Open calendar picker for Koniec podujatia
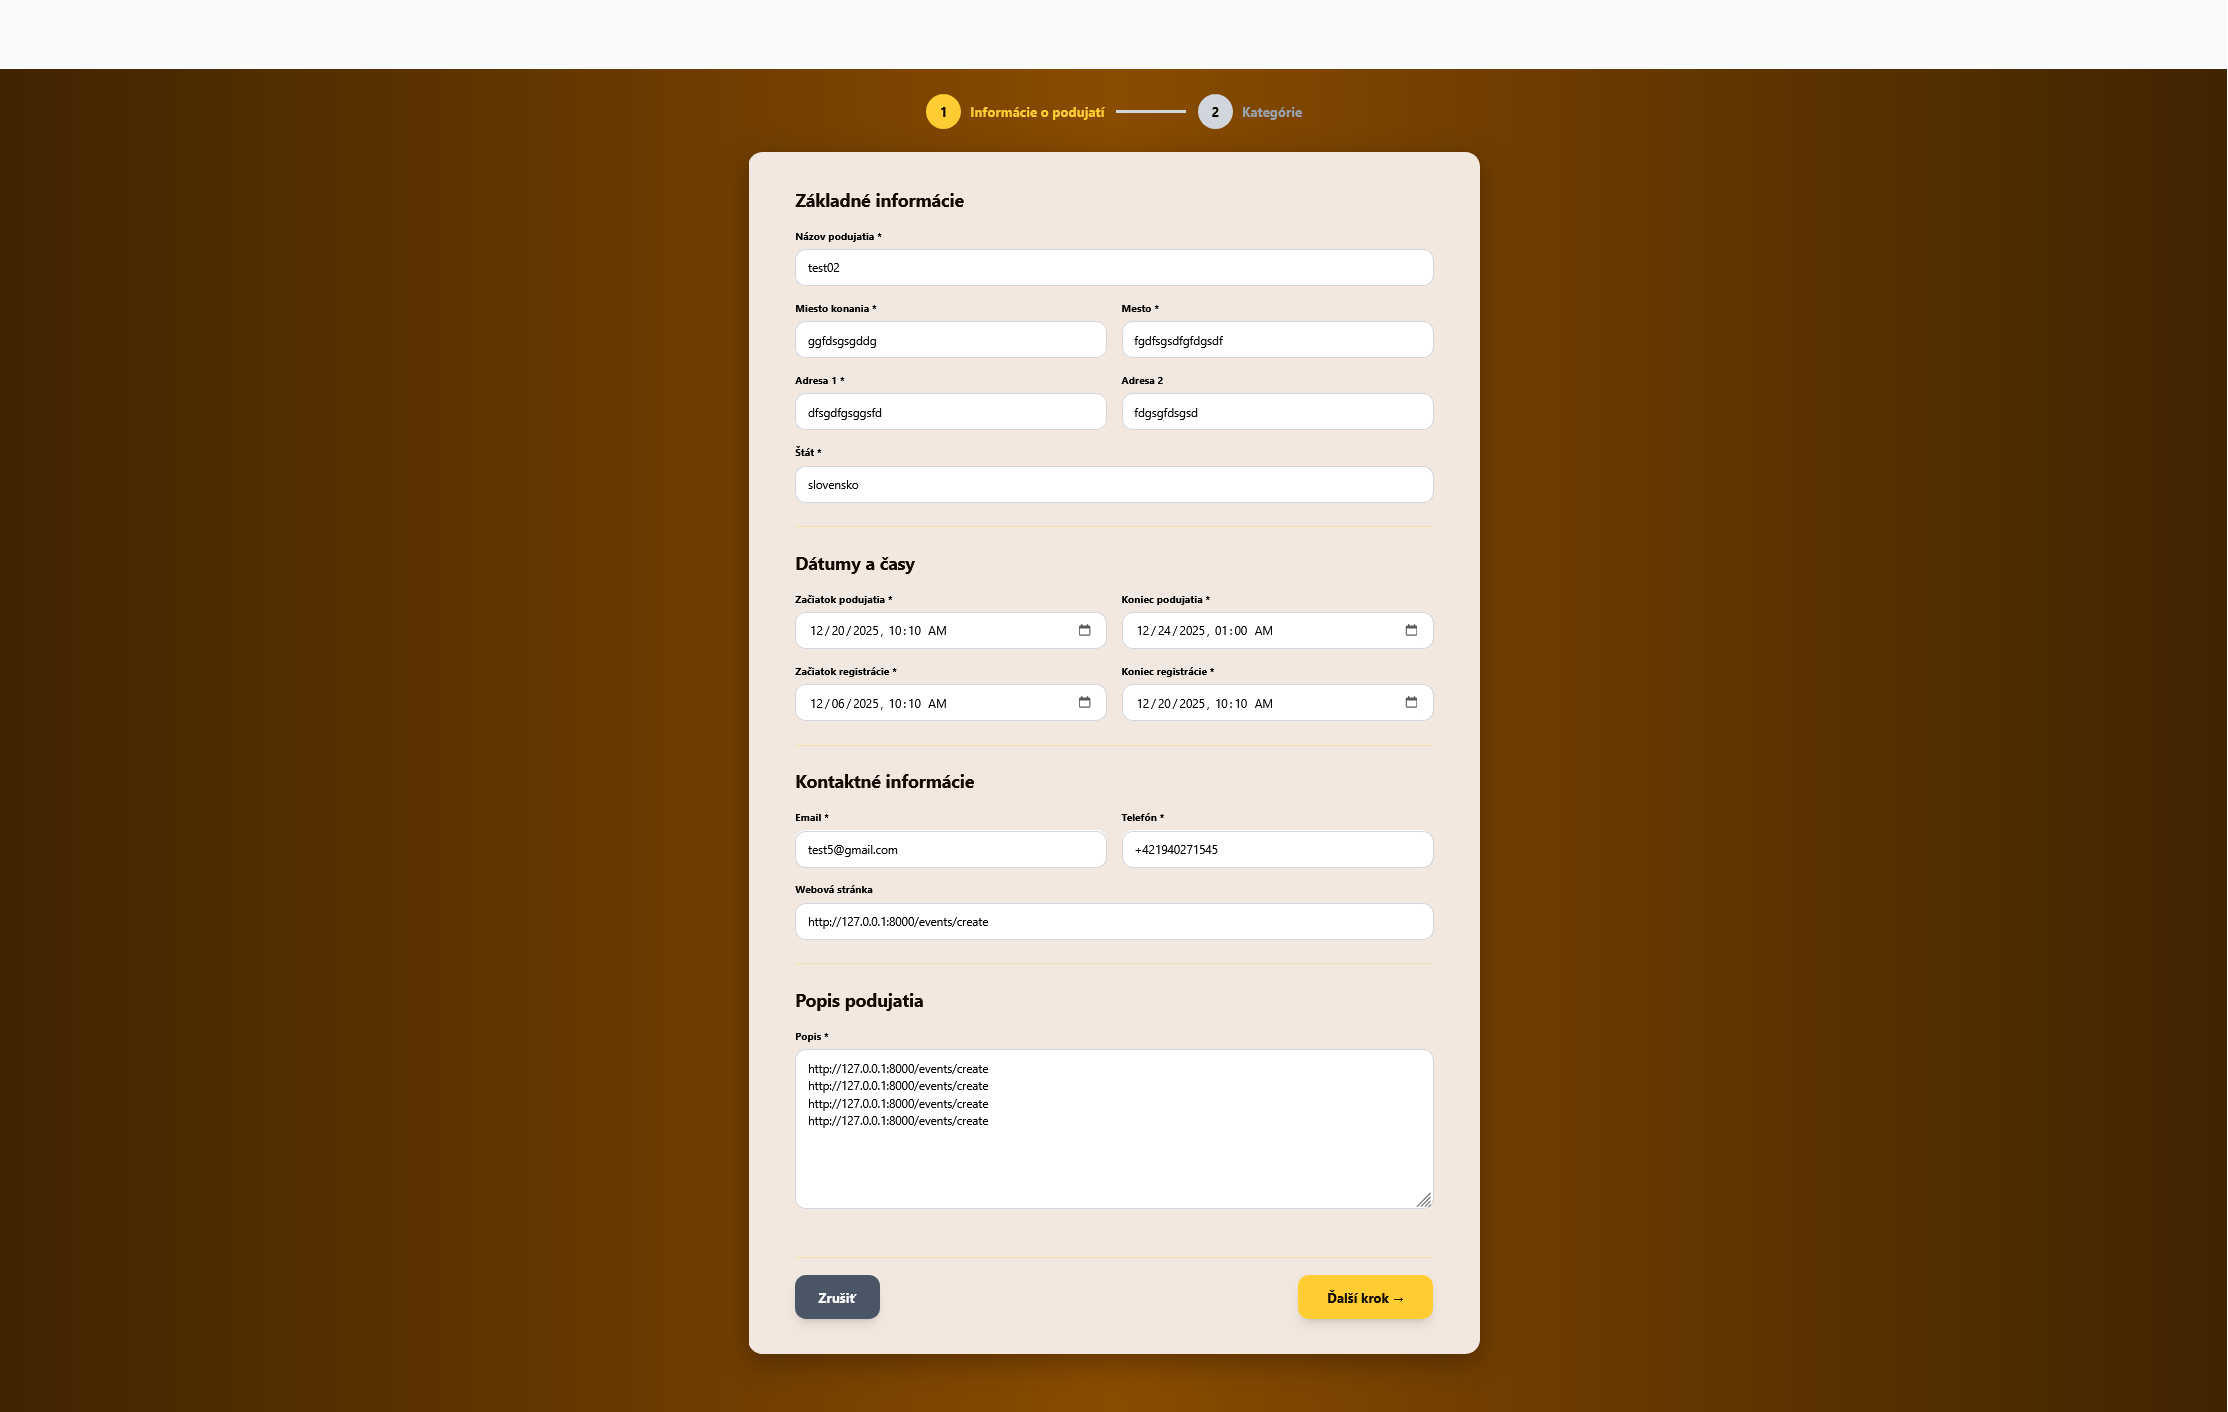The width and height of the screenshot is (2228, 1412). 1411,630
